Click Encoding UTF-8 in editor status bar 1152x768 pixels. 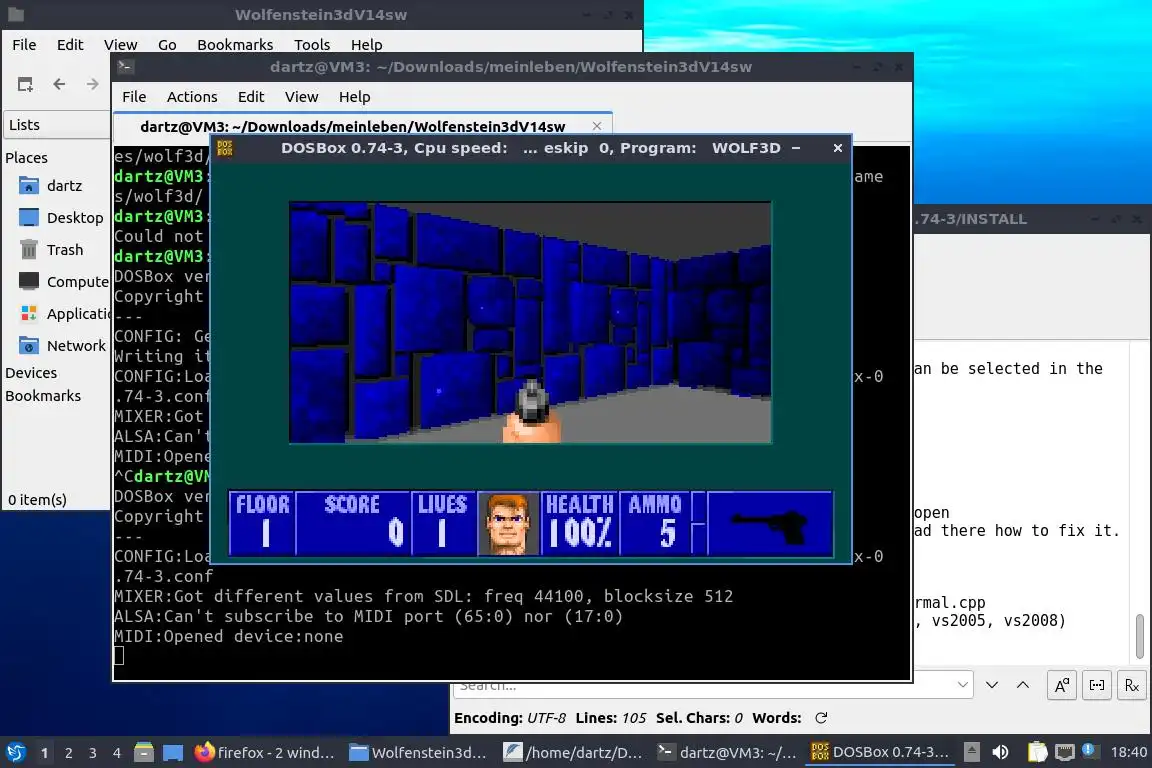pos(510,718)
